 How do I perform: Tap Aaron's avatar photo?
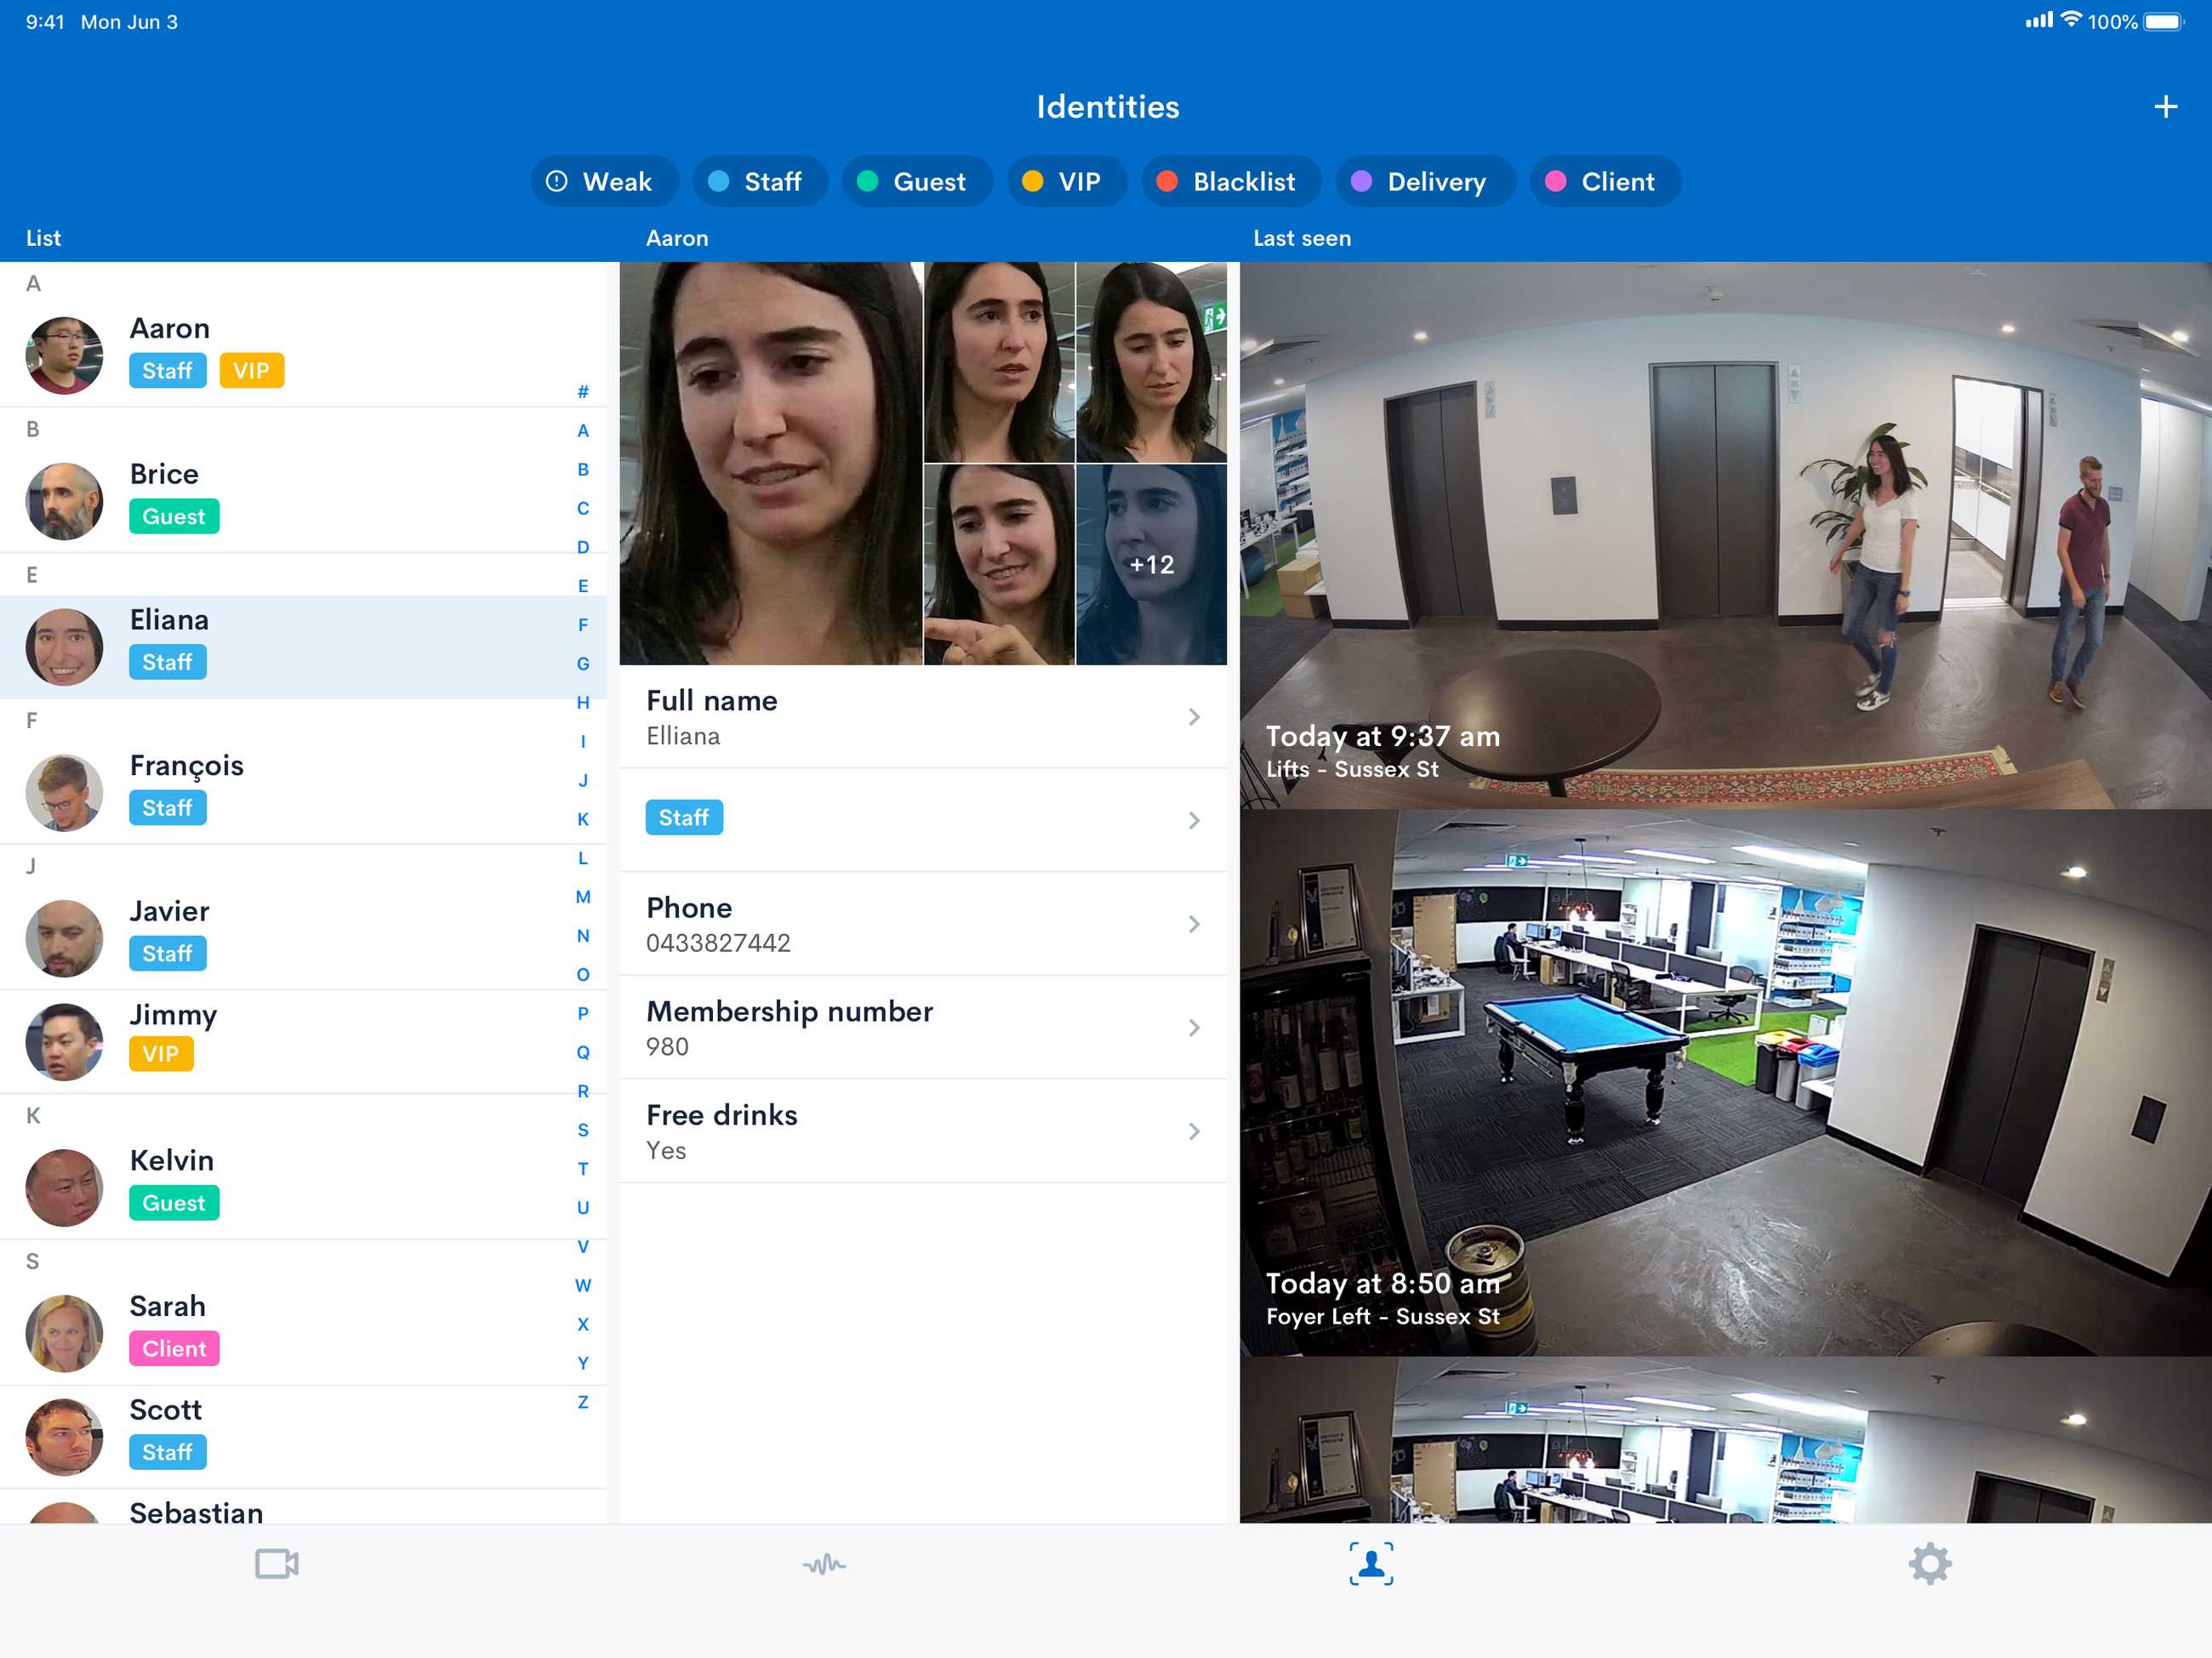click(64, 355)
